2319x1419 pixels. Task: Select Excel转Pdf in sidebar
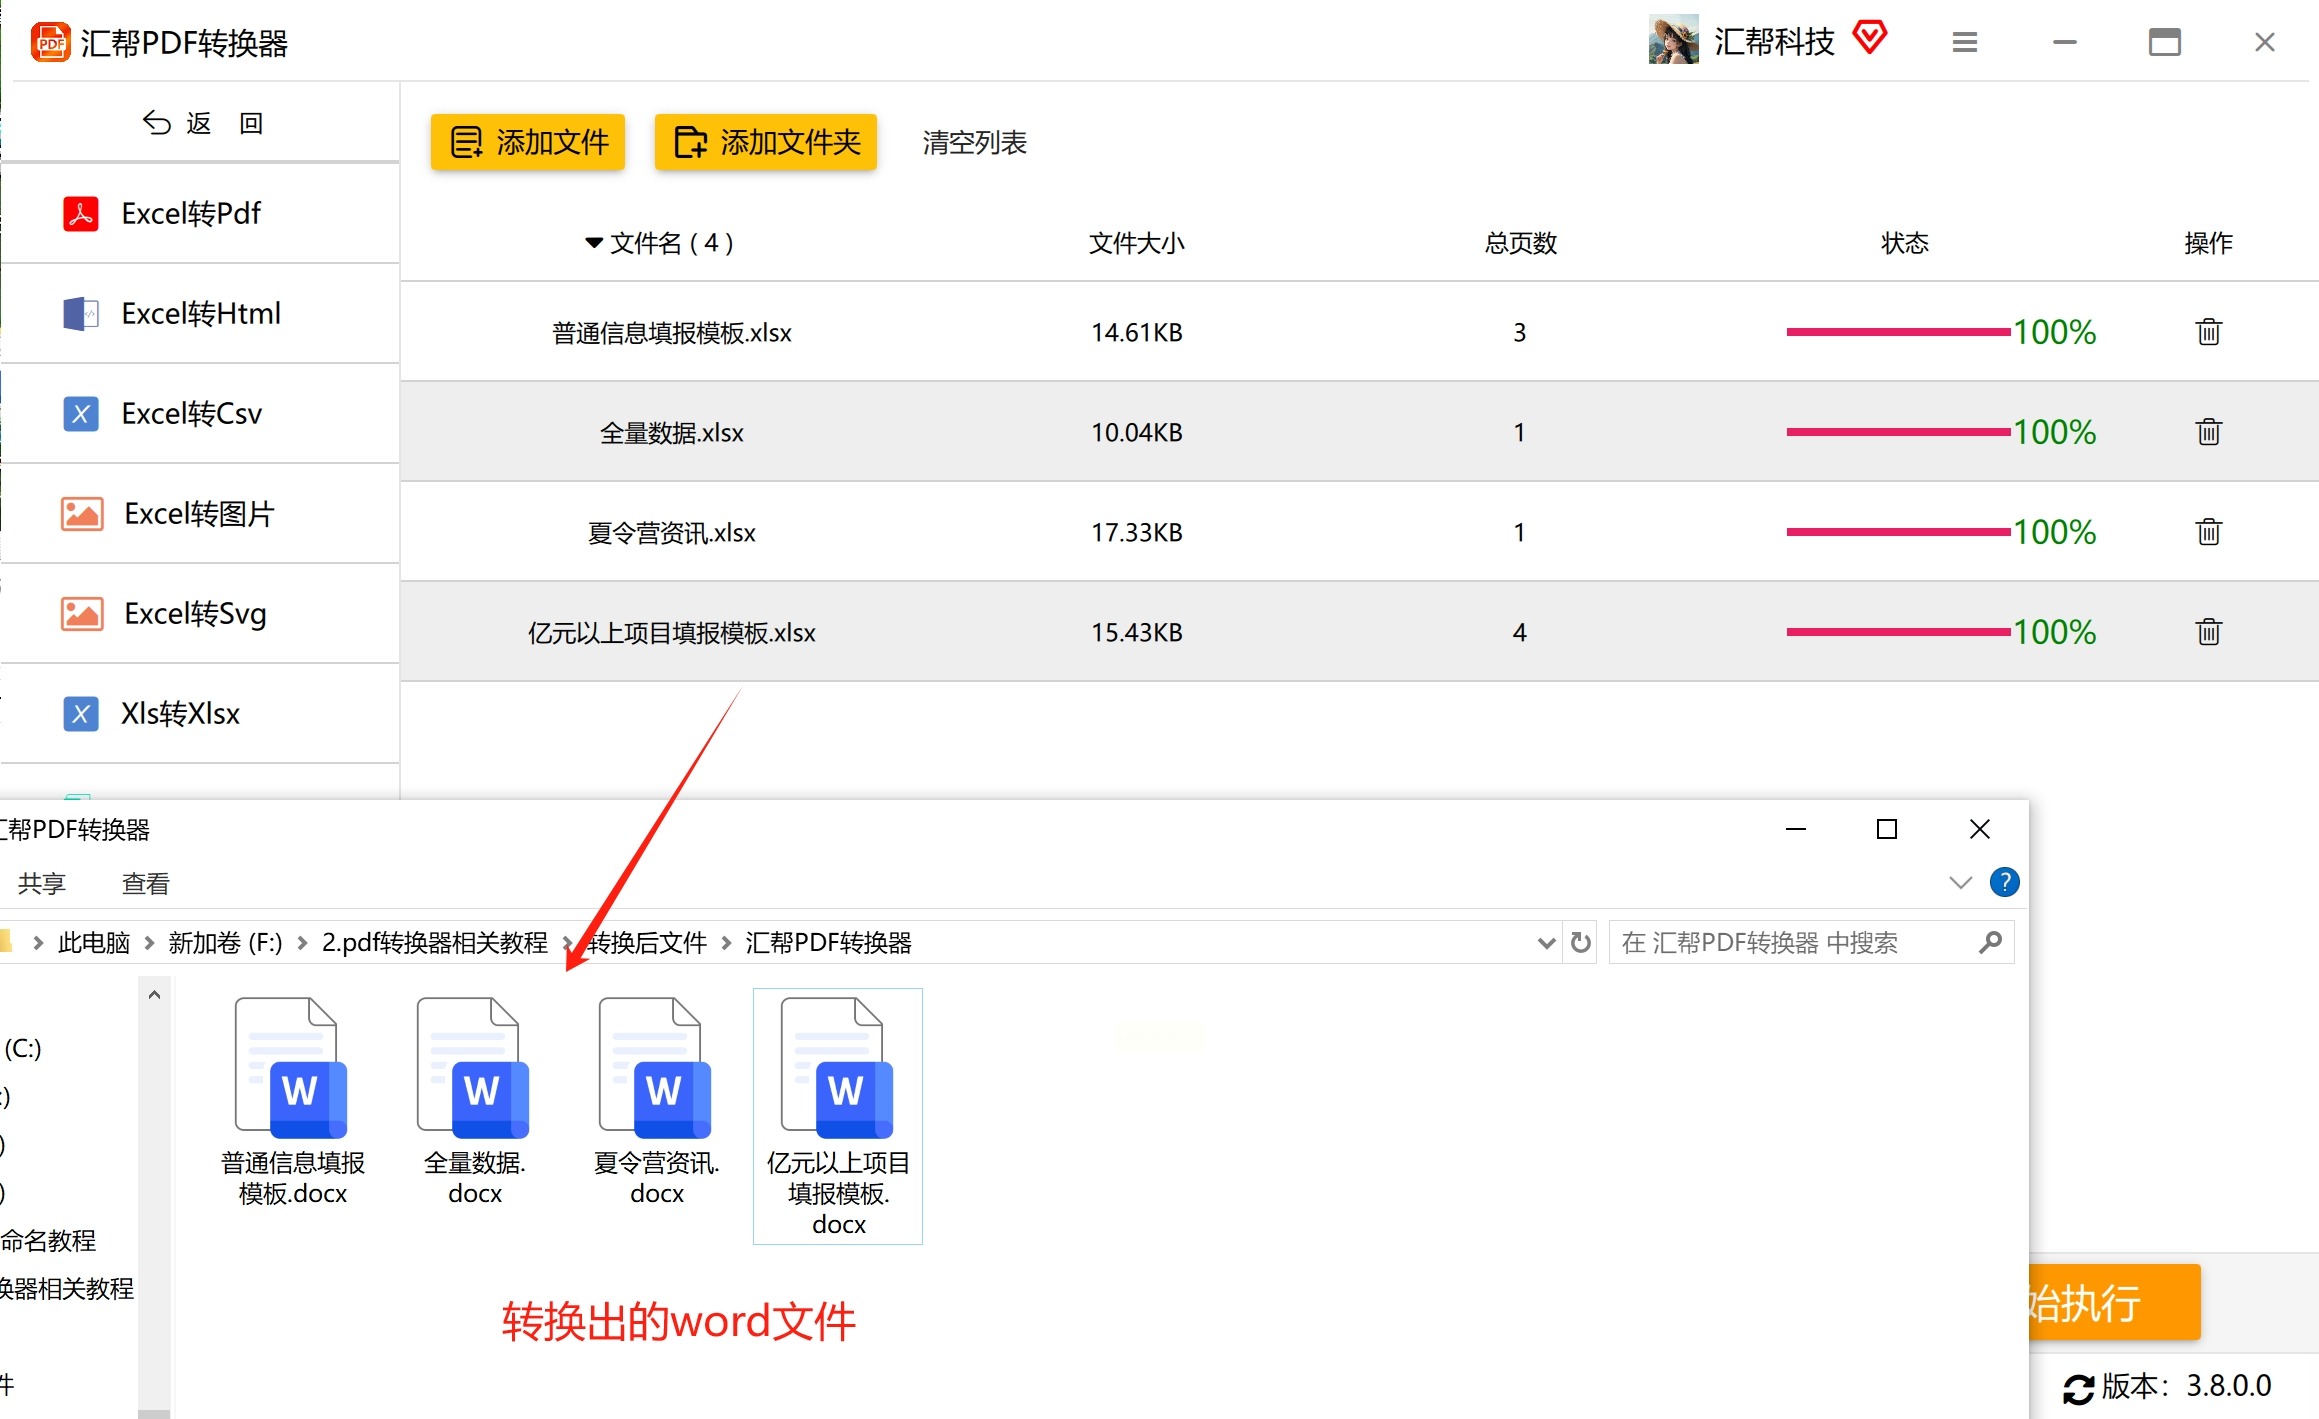190,213
